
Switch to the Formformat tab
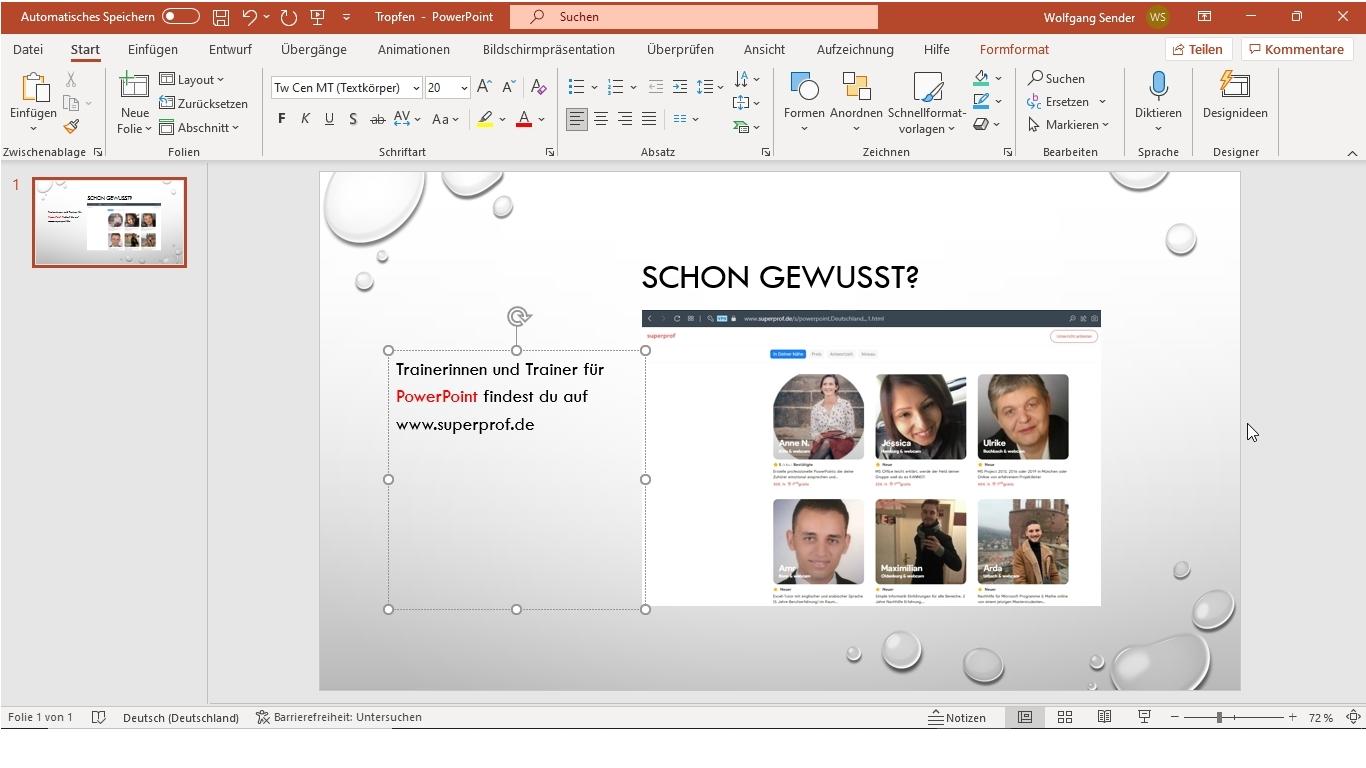click(x=1014, y=49)
